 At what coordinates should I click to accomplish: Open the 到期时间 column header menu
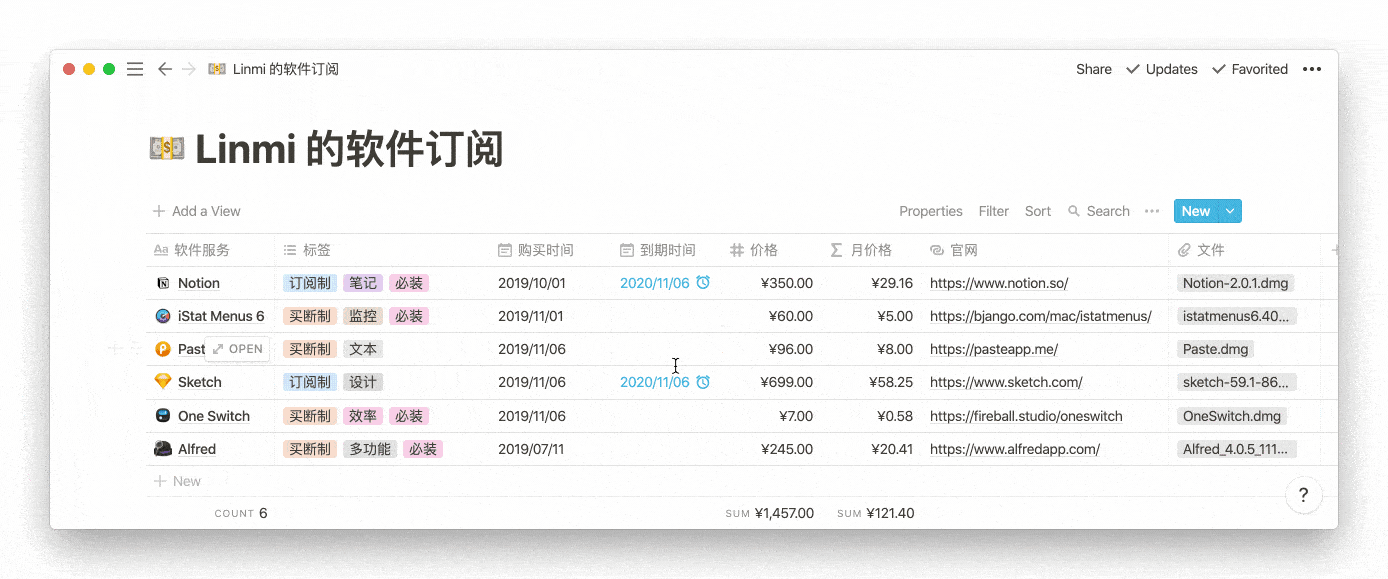coord(667,250)
